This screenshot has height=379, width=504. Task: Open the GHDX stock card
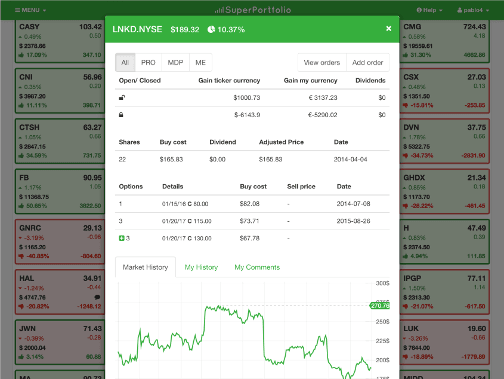(444, 191)
